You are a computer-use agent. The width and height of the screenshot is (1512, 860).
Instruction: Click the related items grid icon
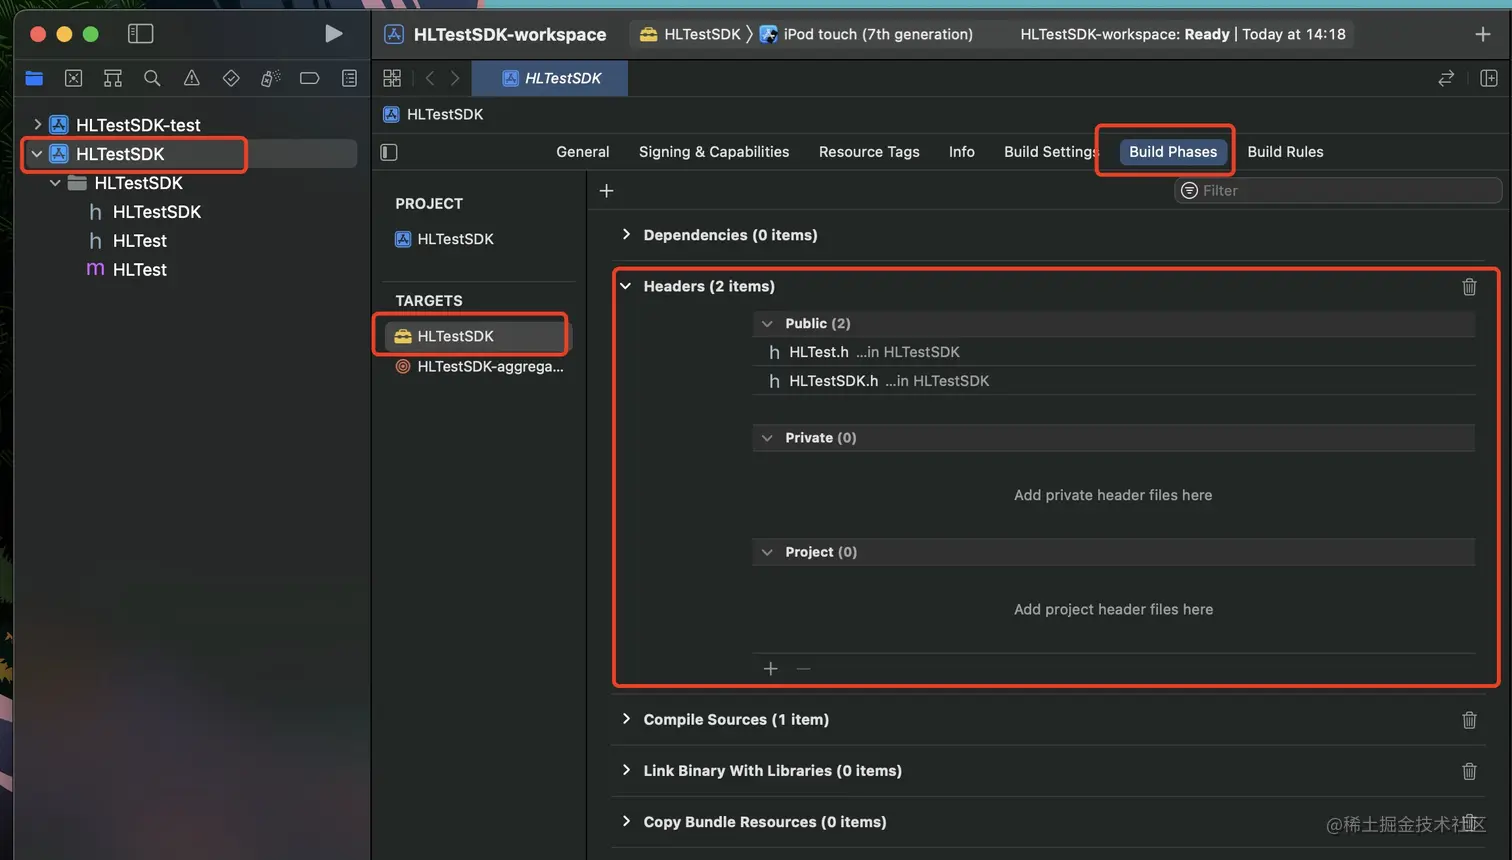[392, 78]
